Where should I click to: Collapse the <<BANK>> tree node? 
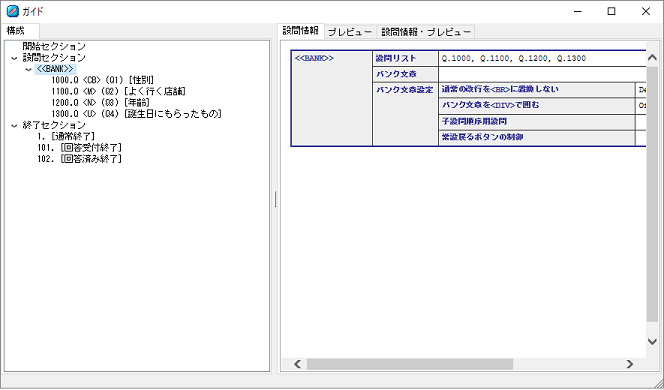28,69
